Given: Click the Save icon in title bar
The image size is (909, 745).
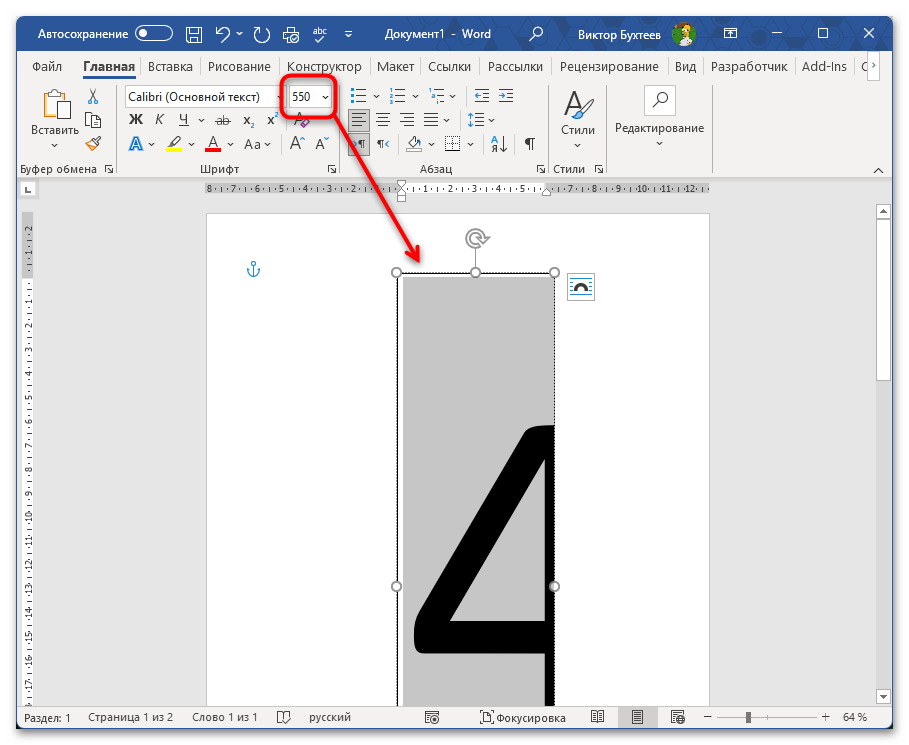Looking at the screenshot, I should (195, 34).
